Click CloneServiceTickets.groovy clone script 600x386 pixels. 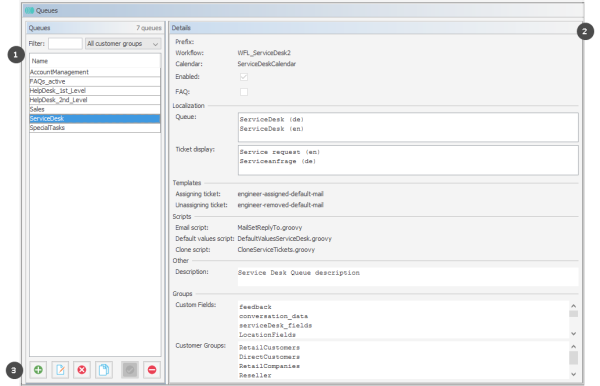tap(276, 250)
